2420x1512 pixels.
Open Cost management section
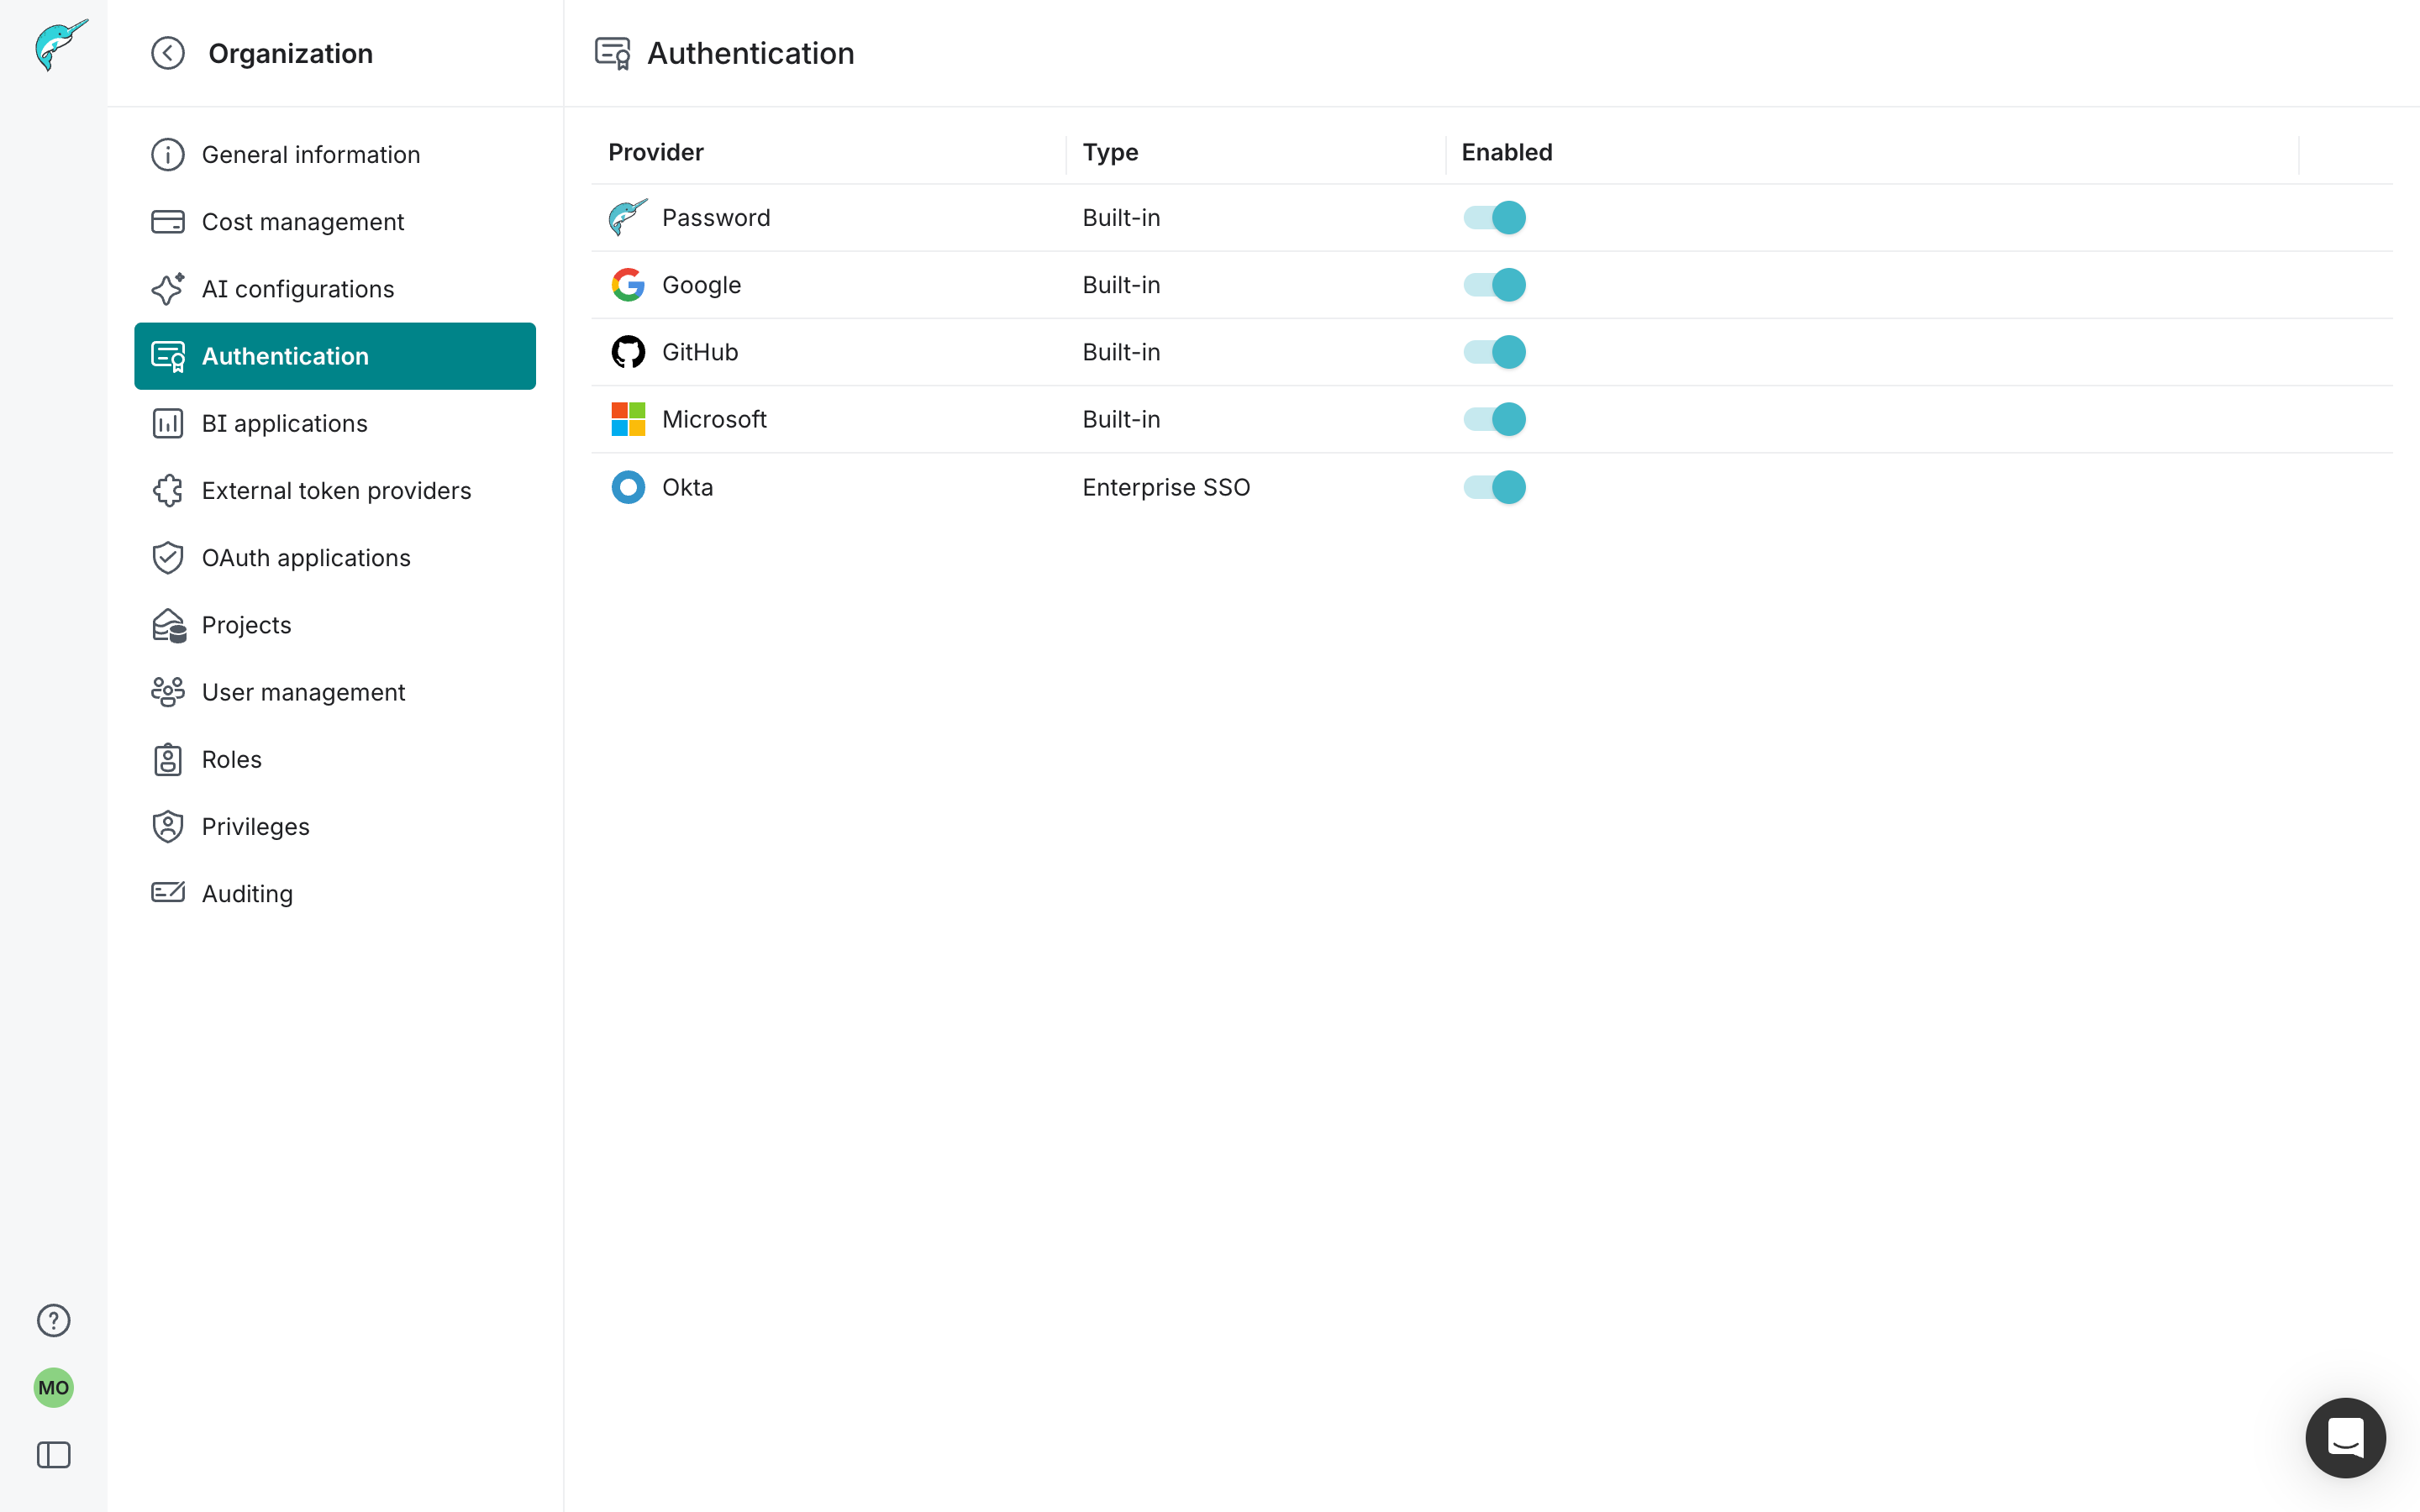[303, 221]
